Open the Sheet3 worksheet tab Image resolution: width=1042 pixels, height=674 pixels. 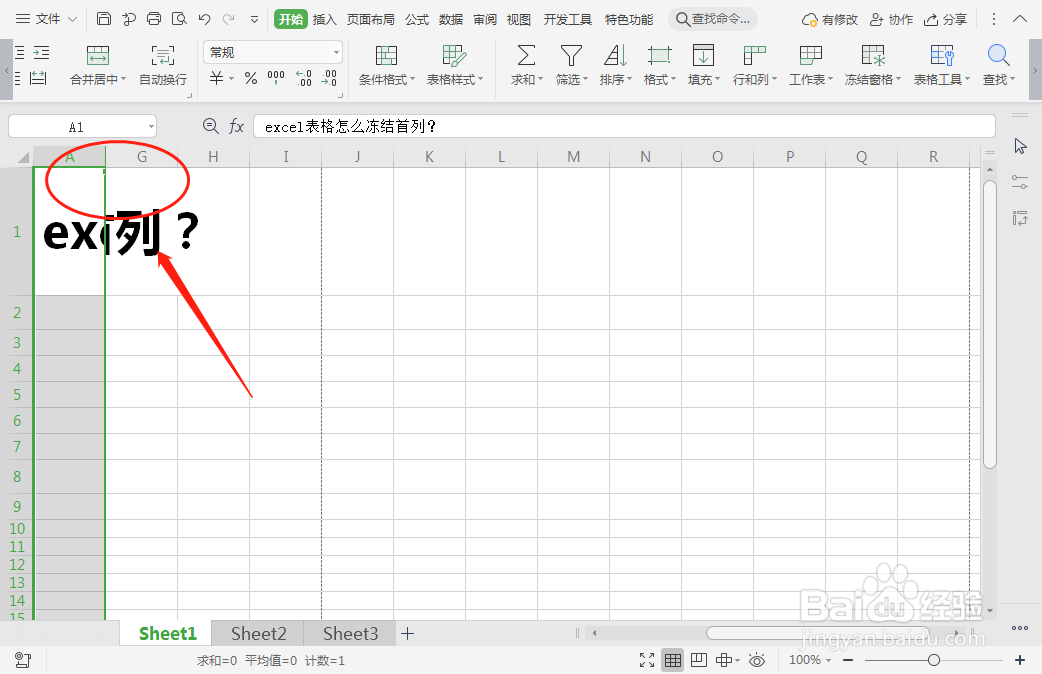pos(350,633)
